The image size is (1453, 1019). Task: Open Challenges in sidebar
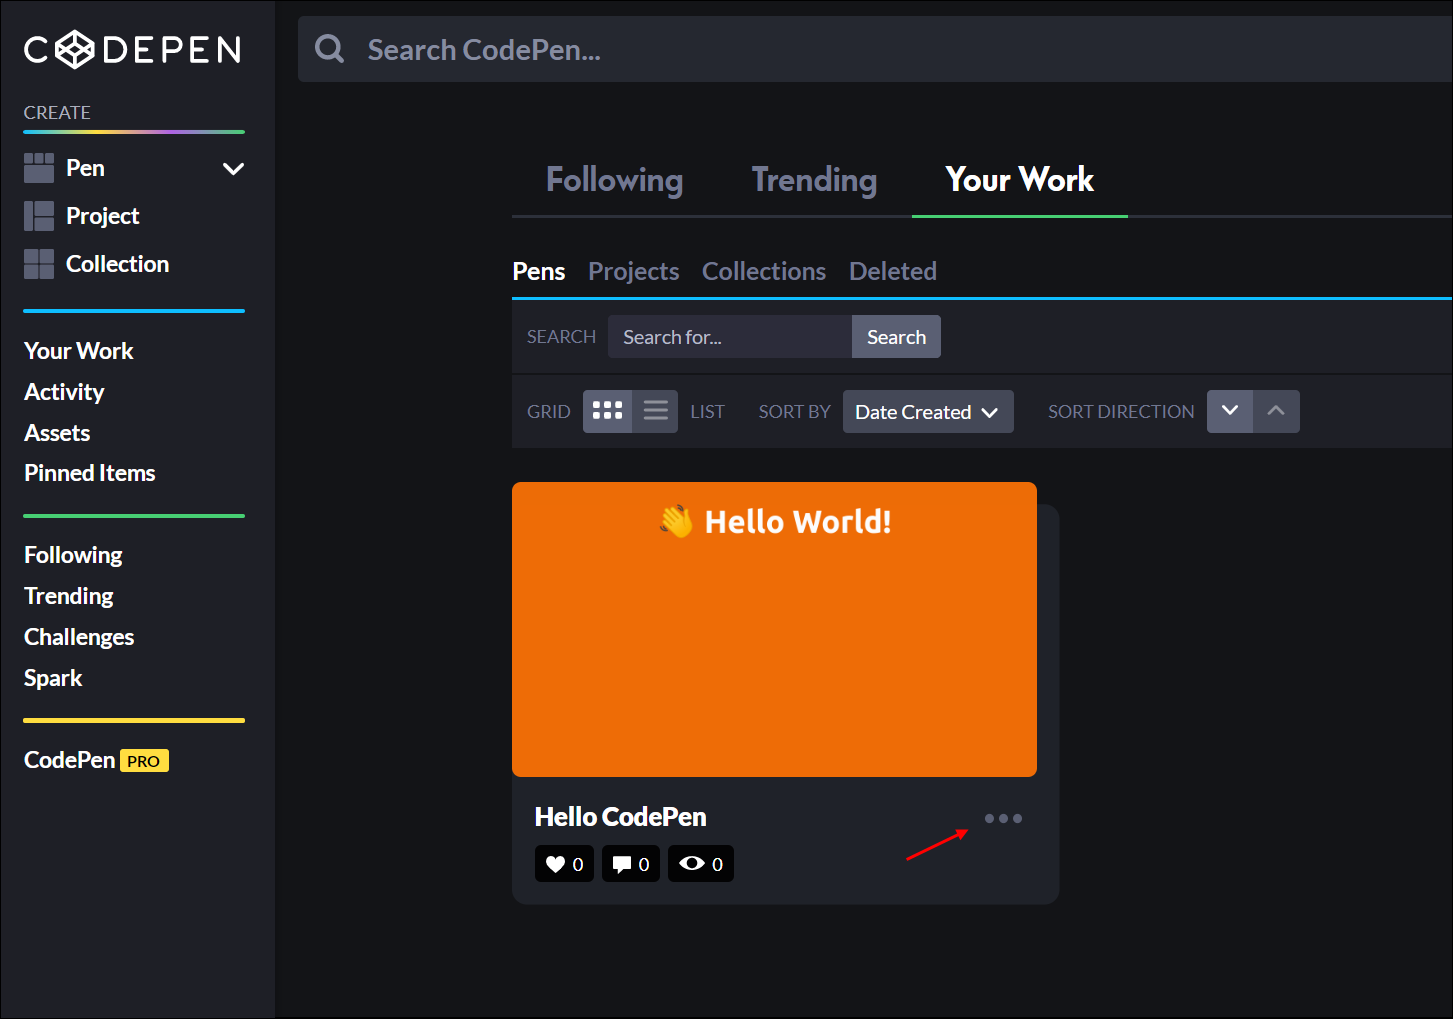[x=79, y=637]
